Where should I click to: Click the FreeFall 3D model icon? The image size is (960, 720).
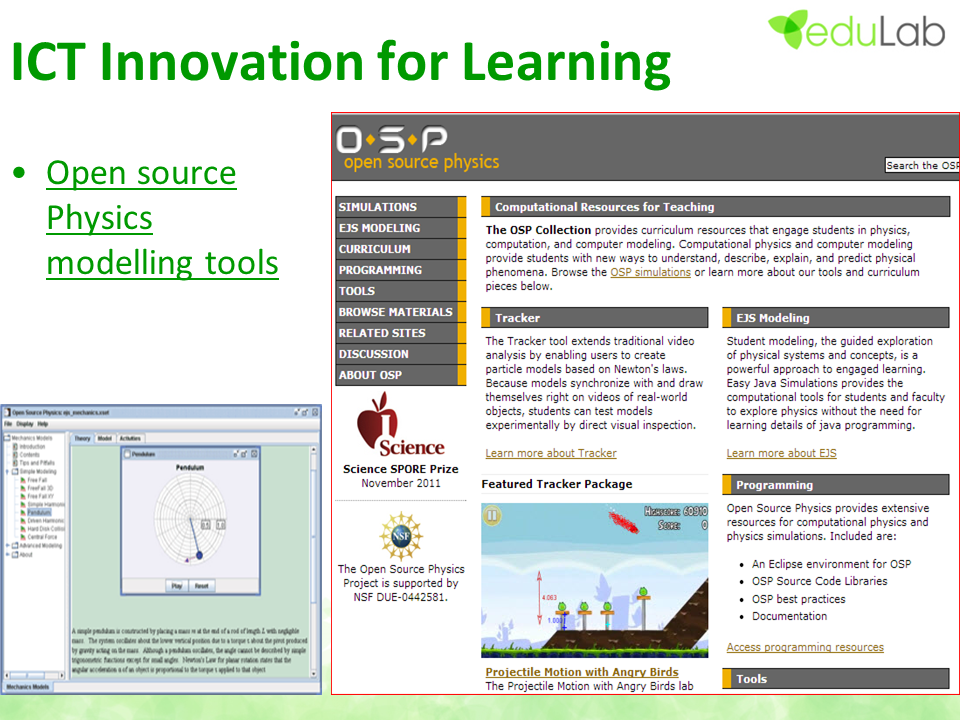23,488
